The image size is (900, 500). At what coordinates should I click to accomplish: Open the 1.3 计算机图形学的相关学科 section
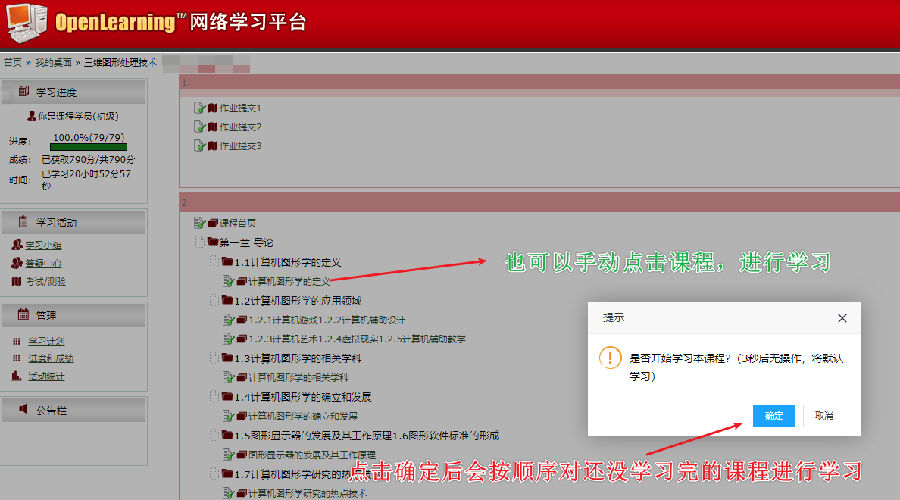[x=289, y=358]
